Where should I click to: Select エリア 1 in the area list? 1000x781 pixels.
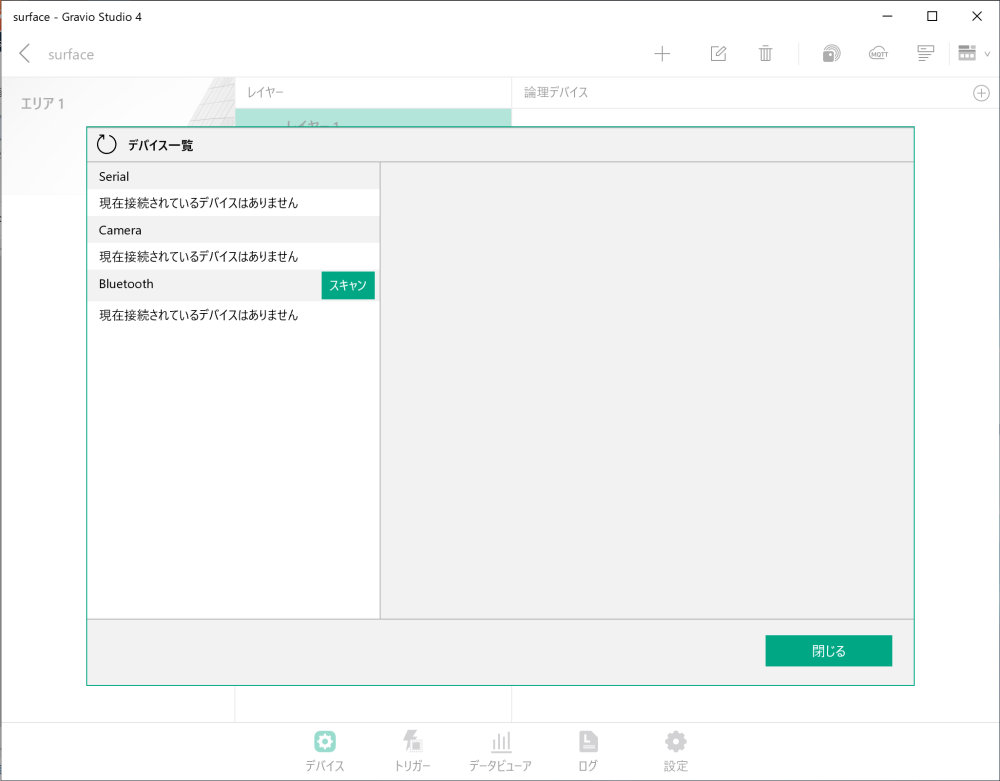point(43,104)
